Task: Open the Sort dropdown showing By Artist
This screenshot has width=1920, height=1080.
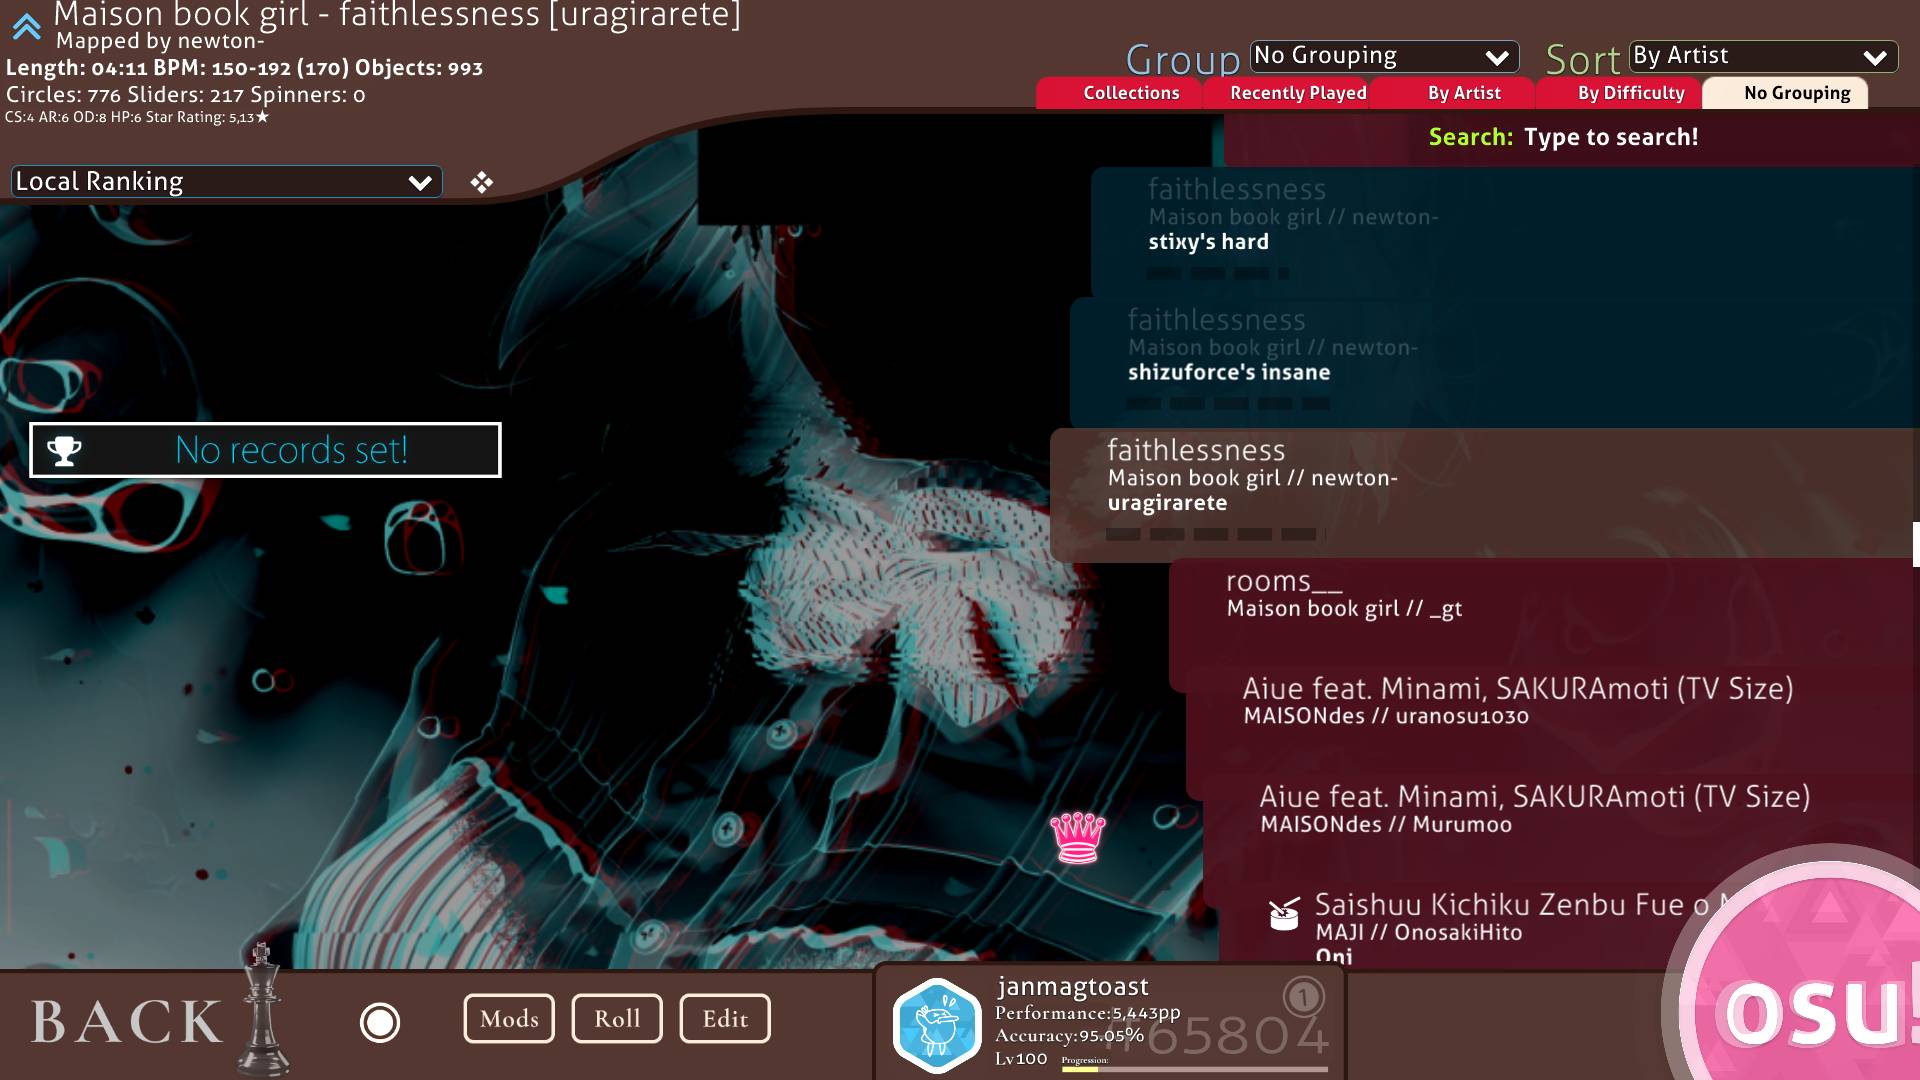Action: [1763, 56]
